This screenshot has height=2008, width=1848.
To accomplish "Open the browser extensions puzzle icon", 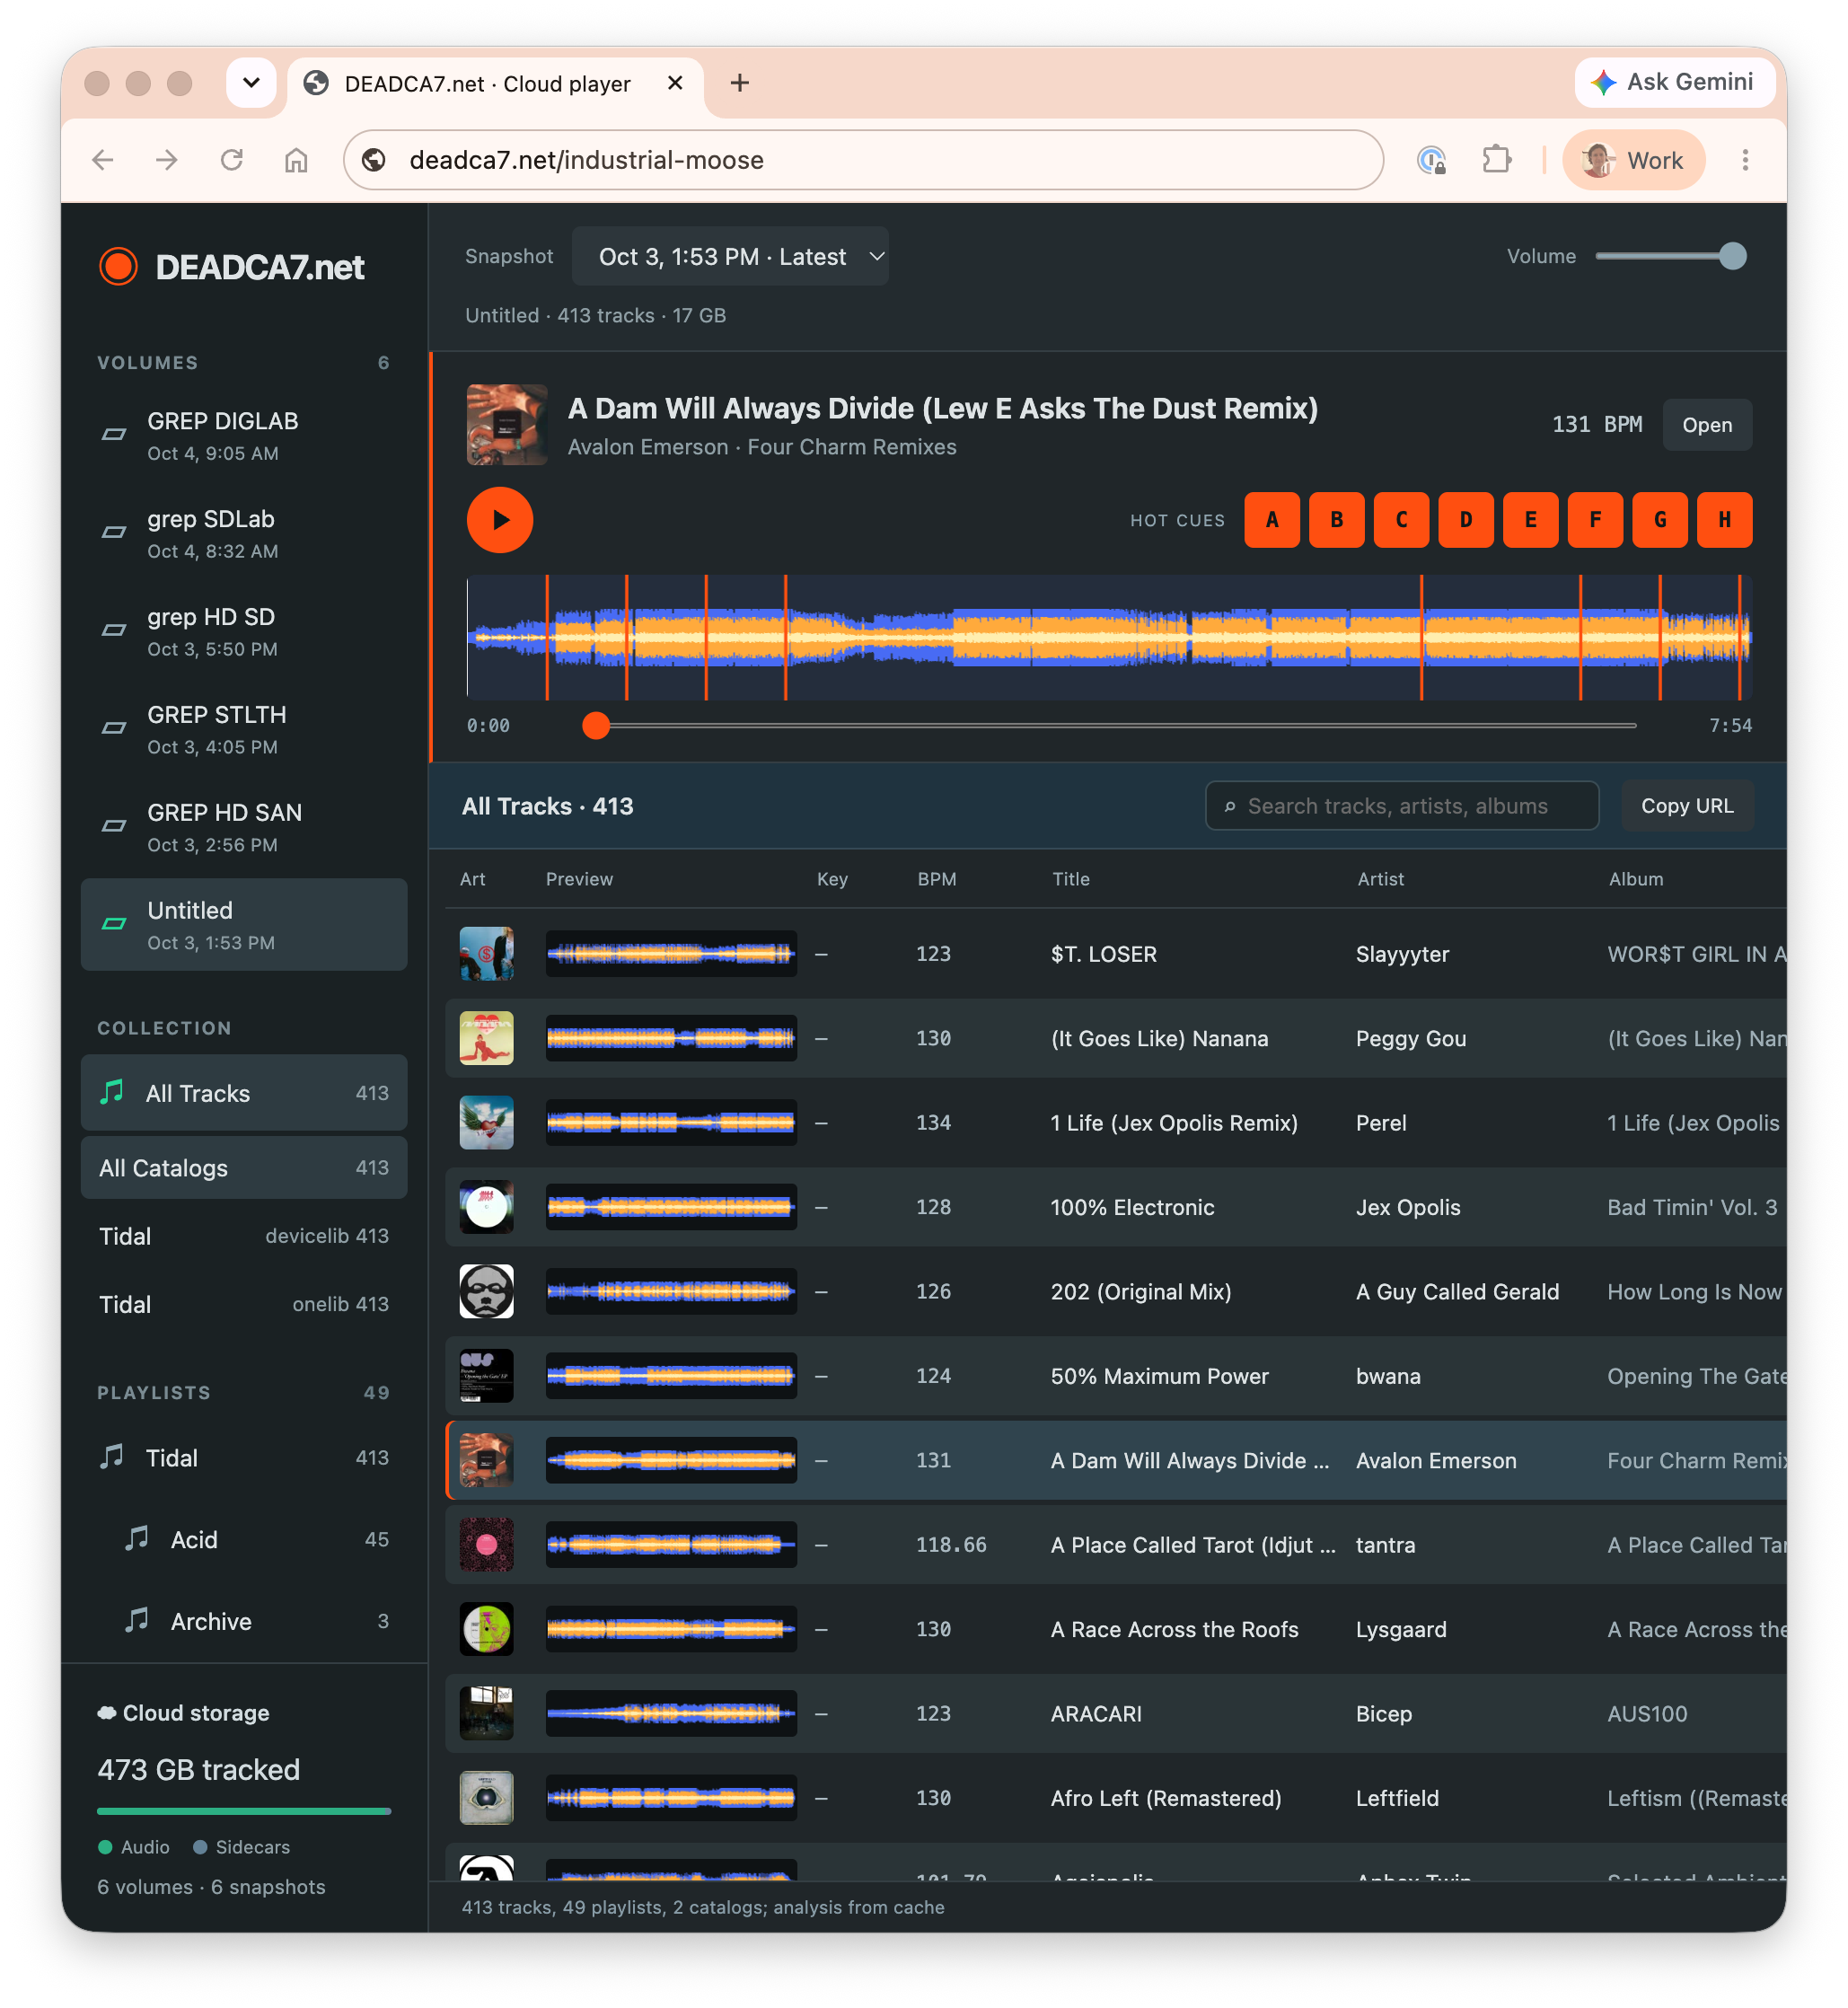I will 1496,160.
